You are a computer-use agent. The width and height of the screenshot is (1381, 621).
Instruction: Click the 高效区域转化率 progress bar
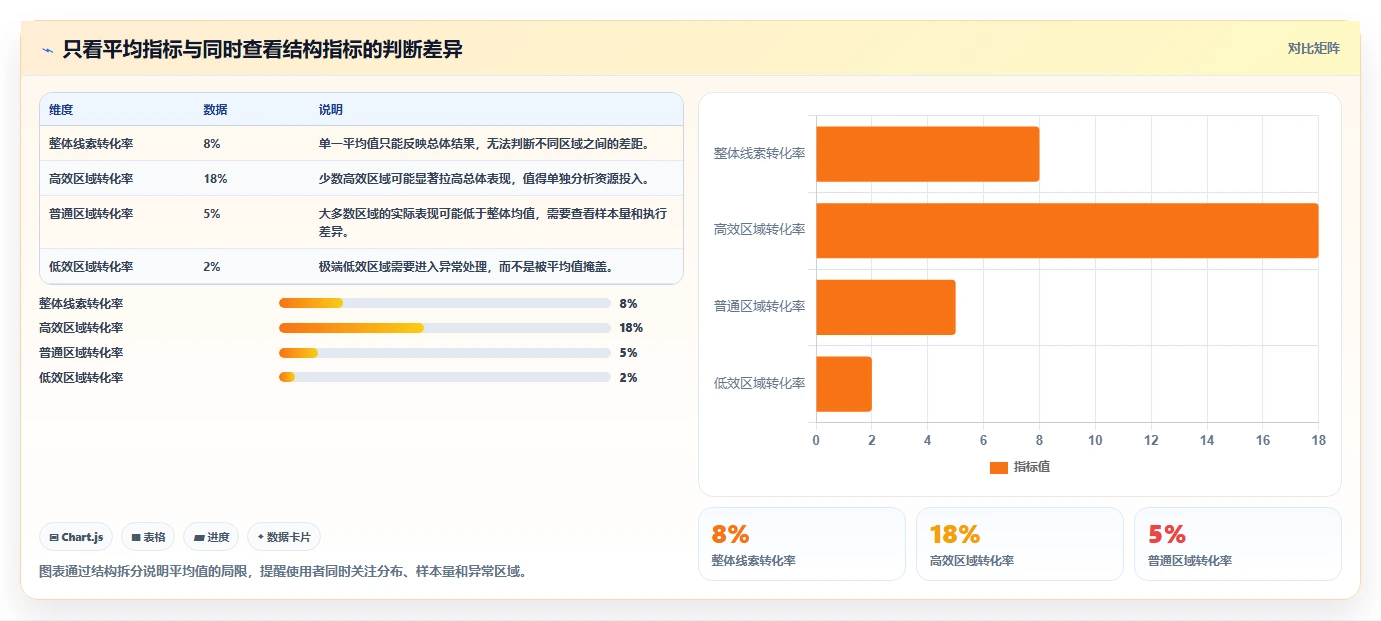pos(445,328)
